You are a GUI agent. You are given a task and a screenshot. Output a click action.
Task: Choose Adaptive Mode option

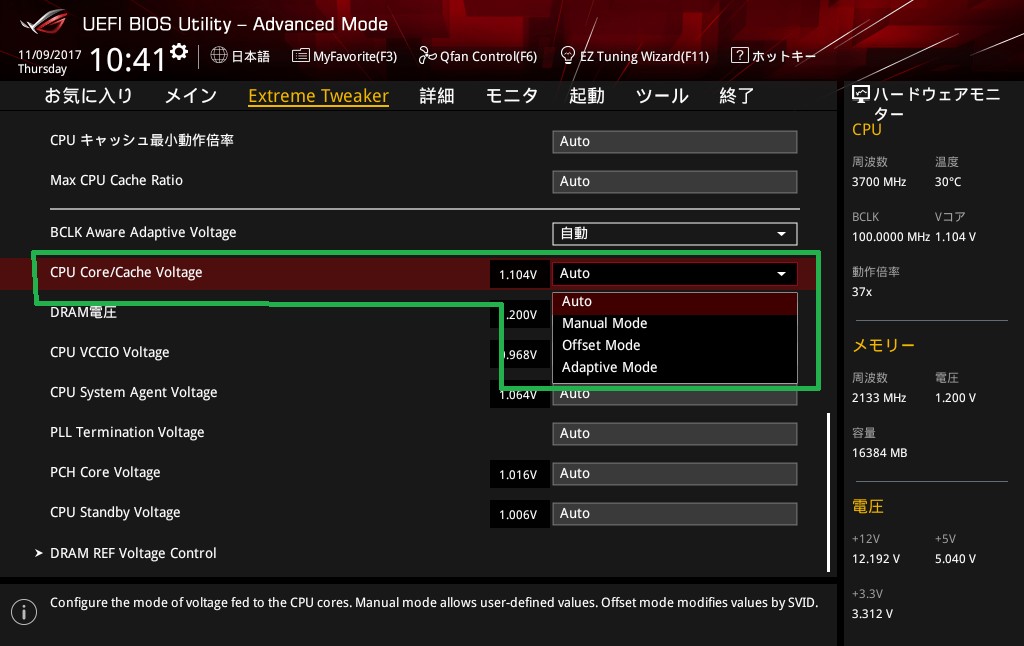coord(675,367)
